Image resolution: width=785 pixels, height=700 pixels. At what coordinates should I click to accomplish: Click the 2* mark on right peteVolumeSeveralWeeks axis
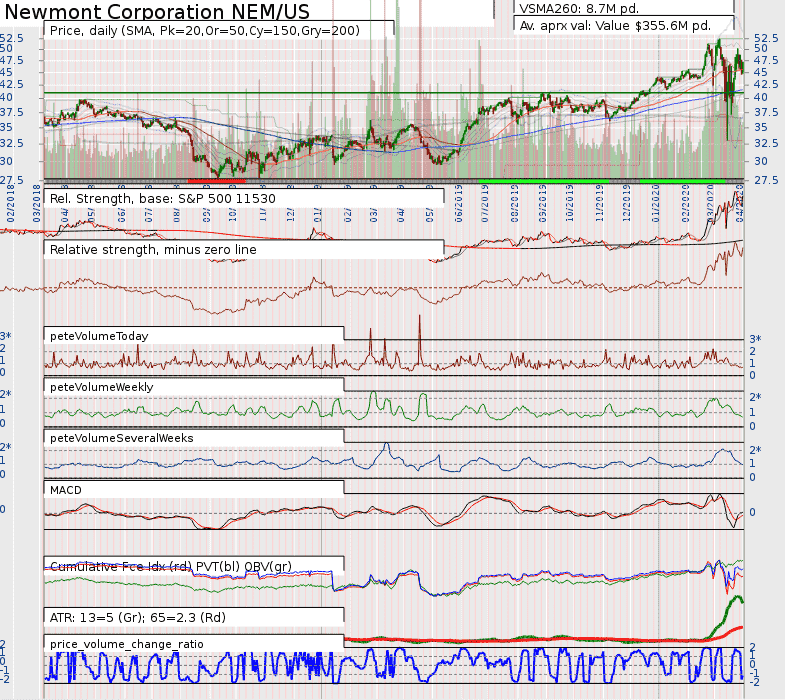(755, 450)
